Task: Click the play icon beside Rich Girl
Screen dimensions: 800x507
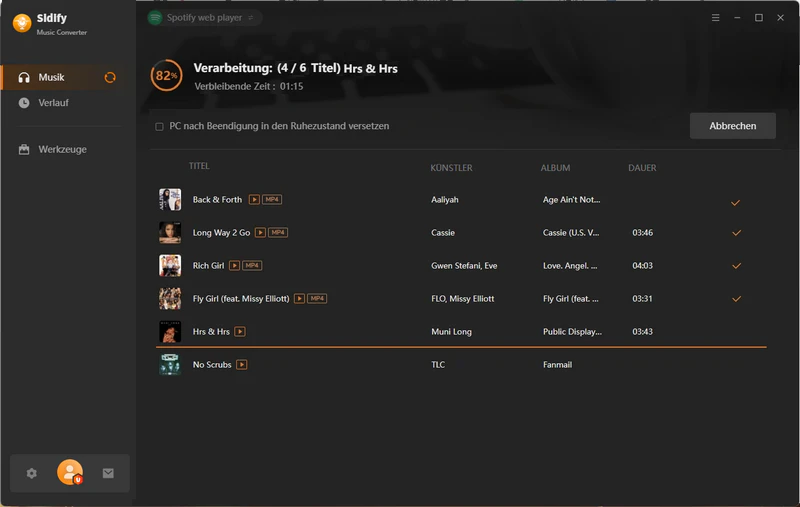Action: coord(234,266)
